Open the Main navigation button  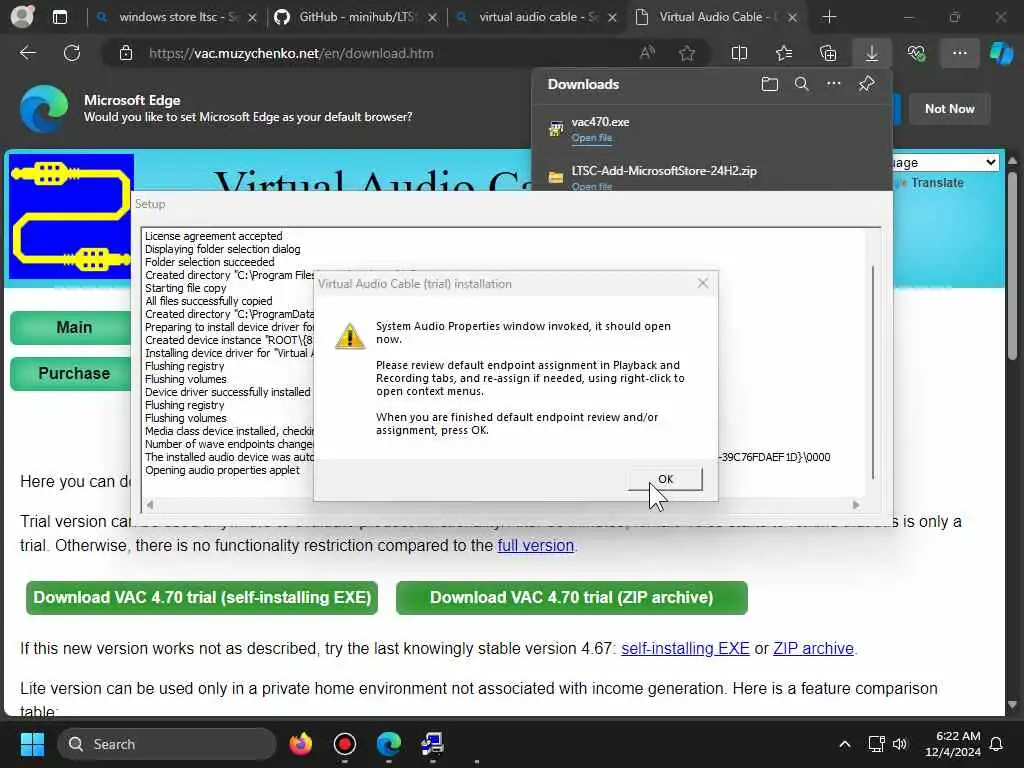[73, 327]
